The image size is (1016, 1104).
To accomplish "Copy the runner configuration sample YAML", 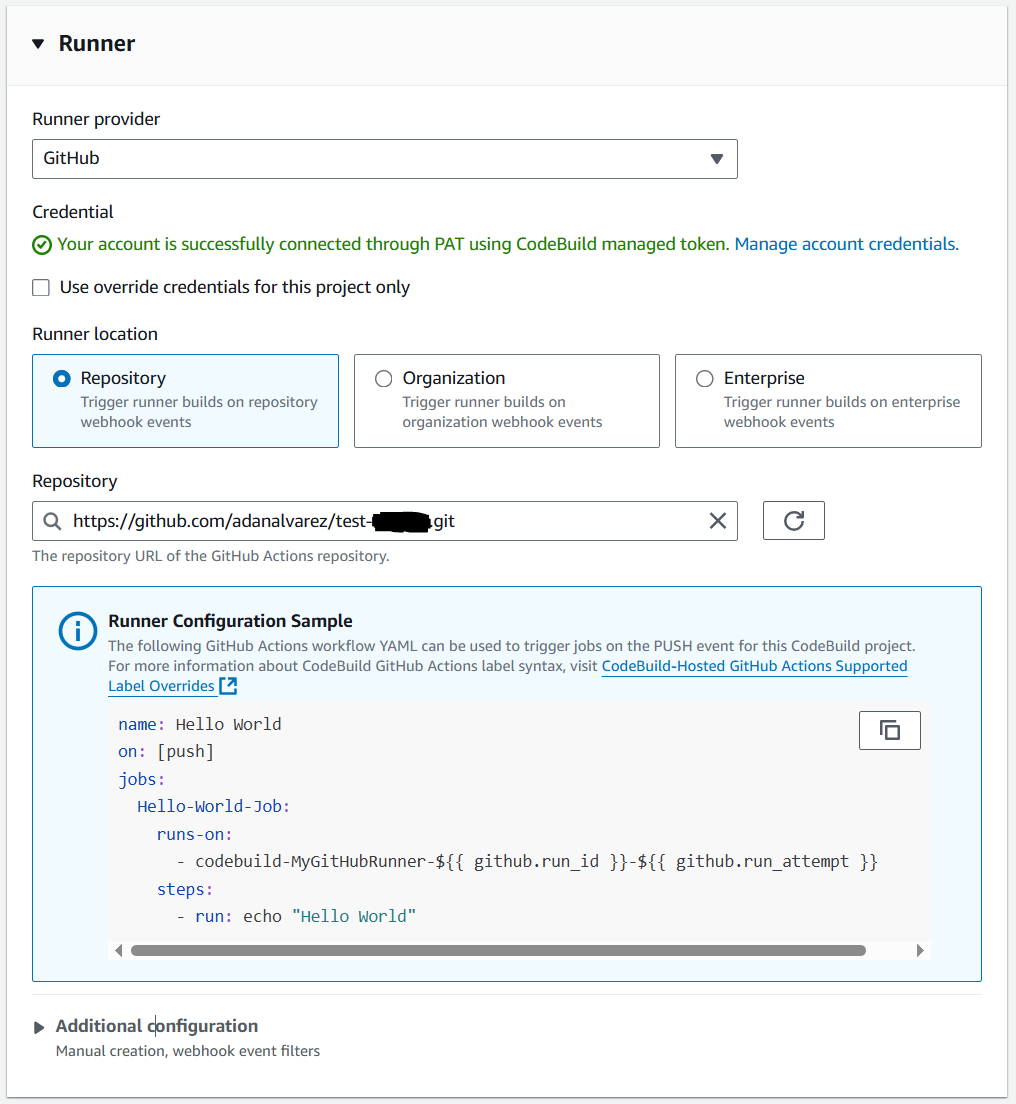I will click(889, 730).
